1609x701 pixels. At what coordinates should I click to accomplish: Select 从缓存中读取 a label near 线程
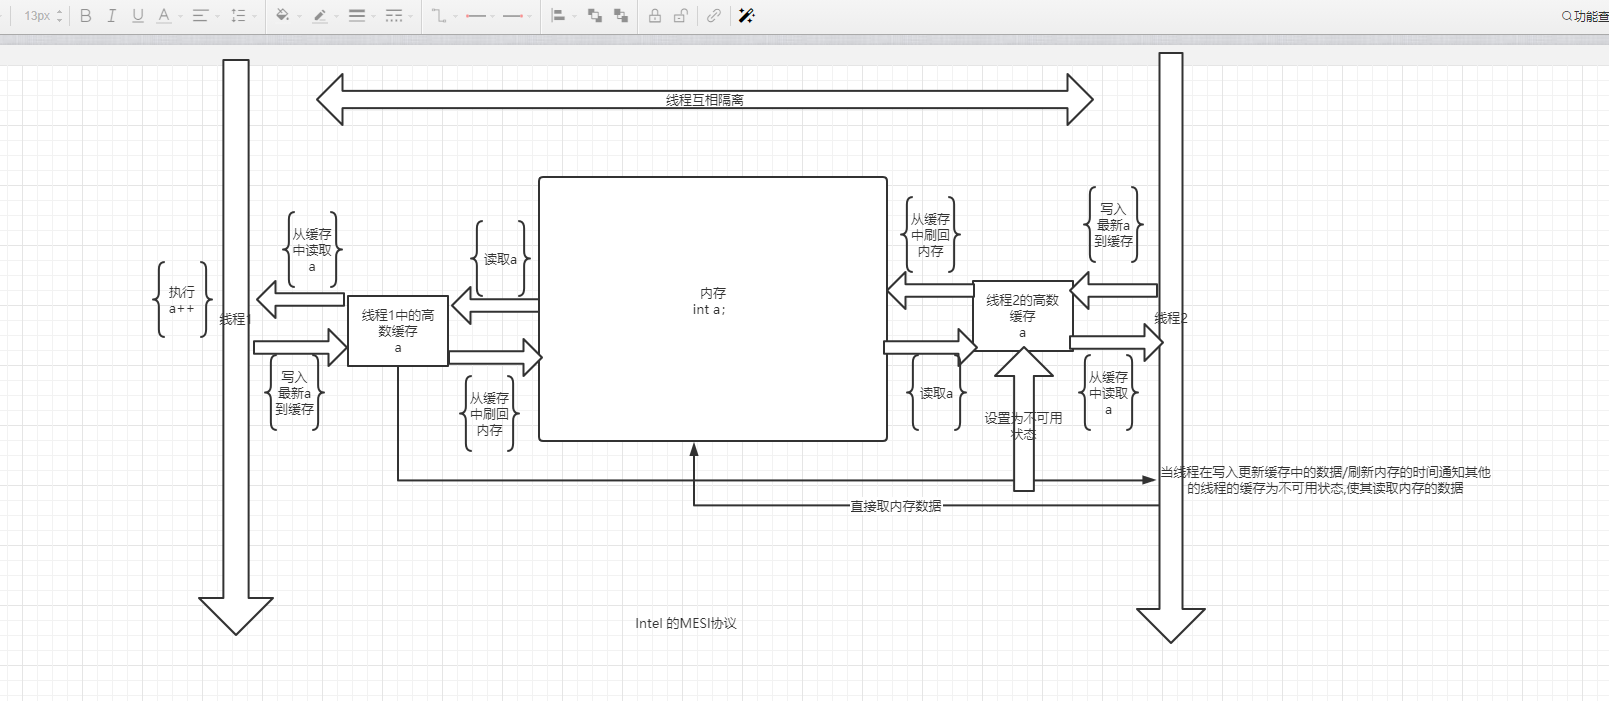point(312,250)
